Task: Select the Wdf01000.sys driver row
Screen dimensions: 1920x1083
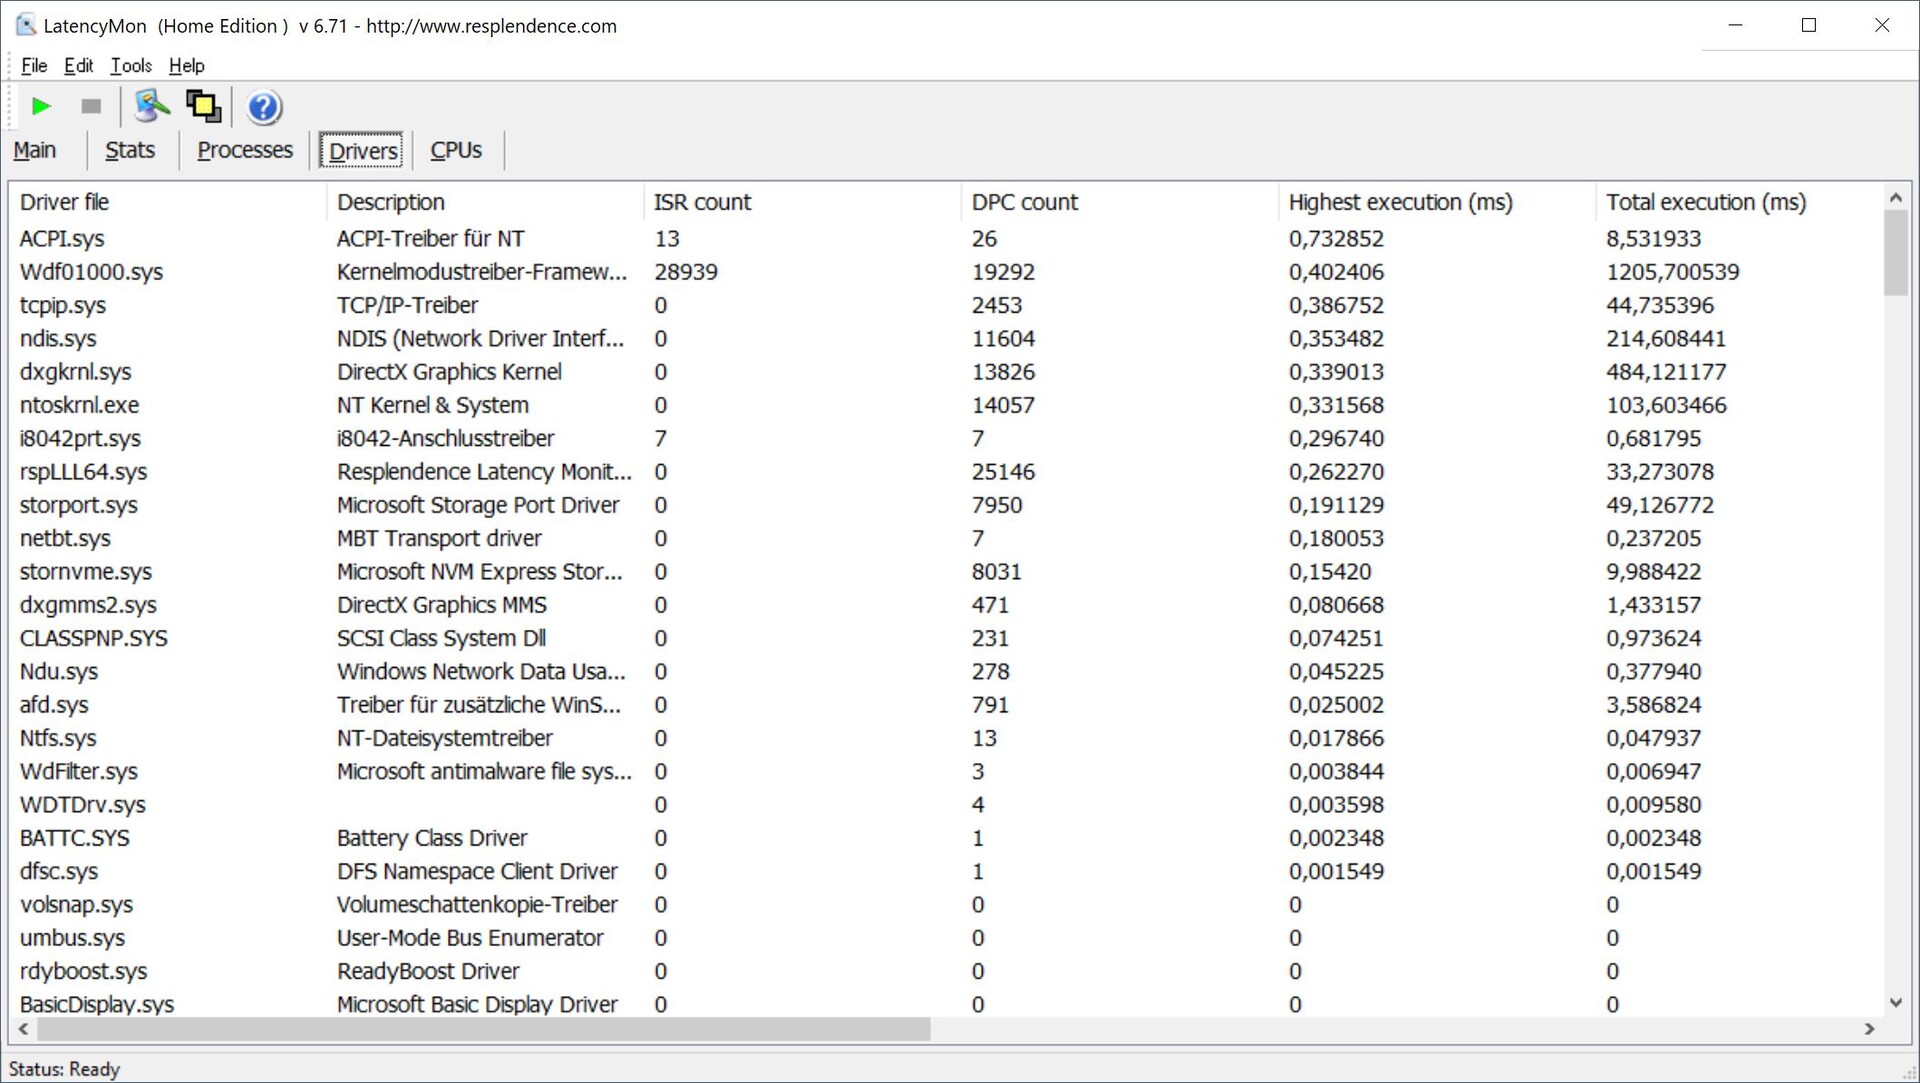Action: pyautogui.click(x=91, y=272)
